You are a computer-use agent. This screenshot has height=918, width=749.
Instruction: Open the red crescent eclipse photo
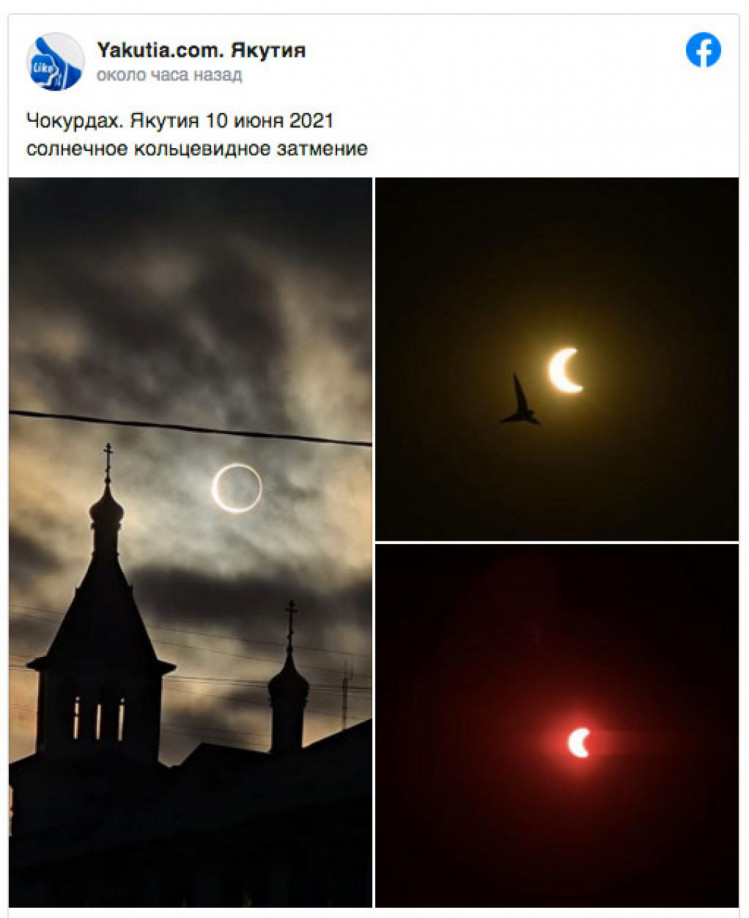point(557,725)
